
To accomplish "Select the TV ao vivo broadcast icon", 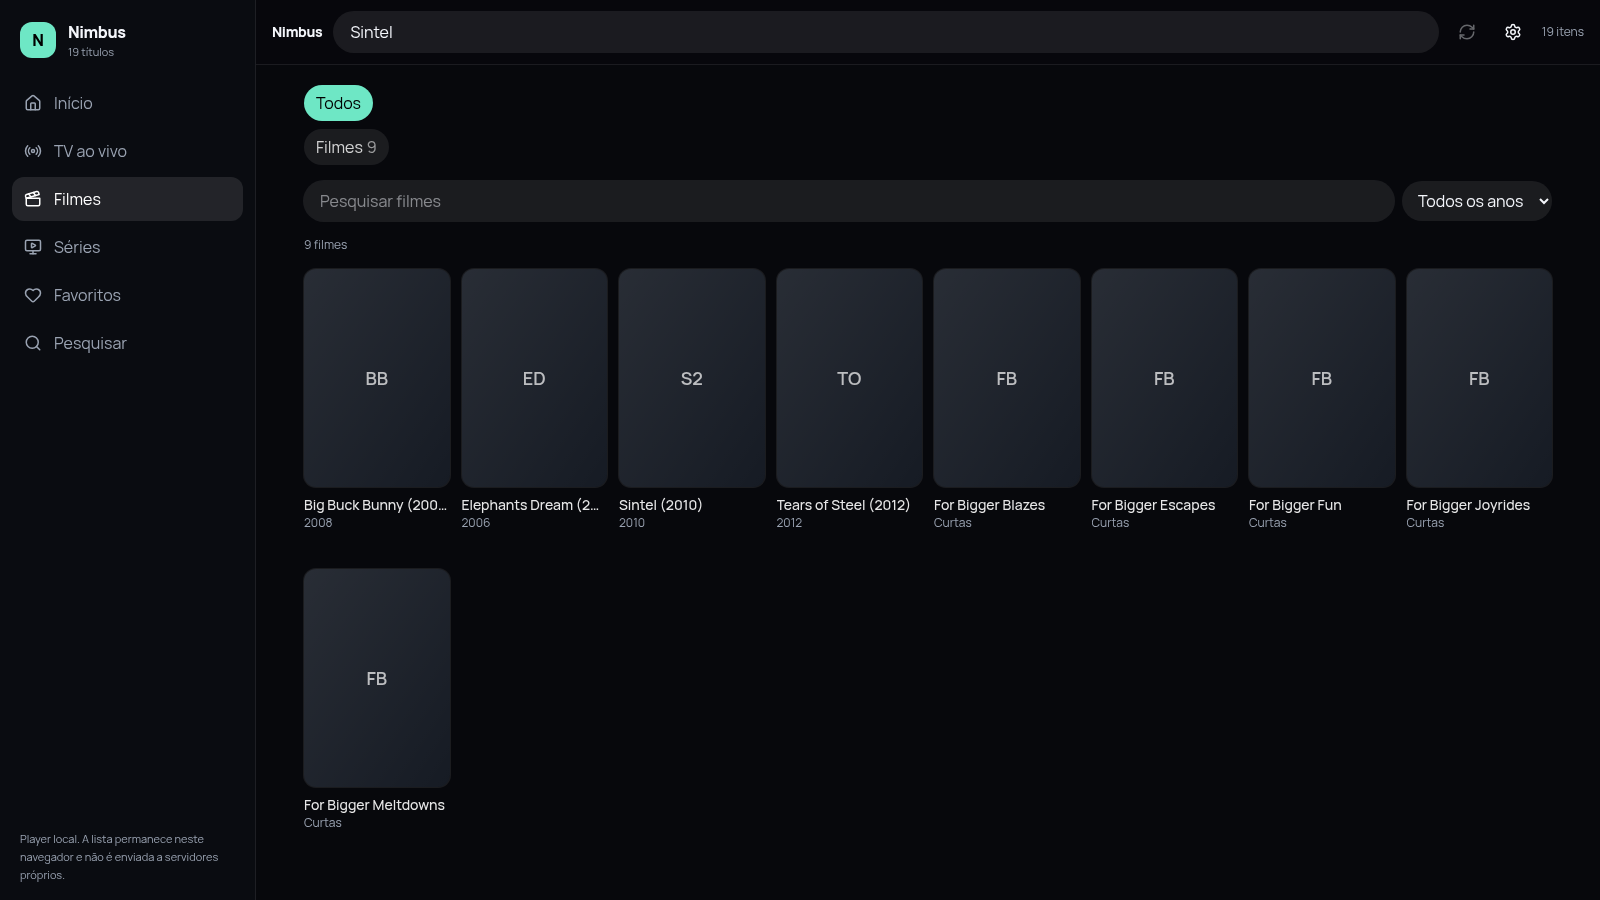I will click(33, 151).
